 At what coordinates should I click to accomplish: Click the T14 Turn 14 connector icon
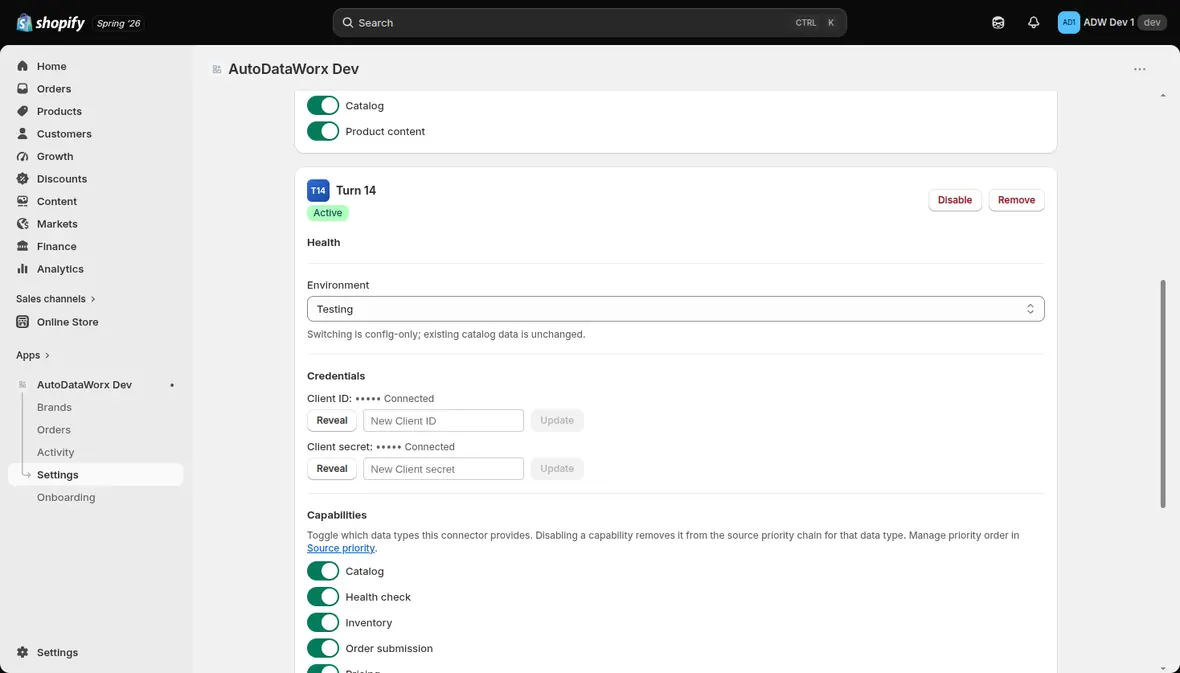[318, 190]
